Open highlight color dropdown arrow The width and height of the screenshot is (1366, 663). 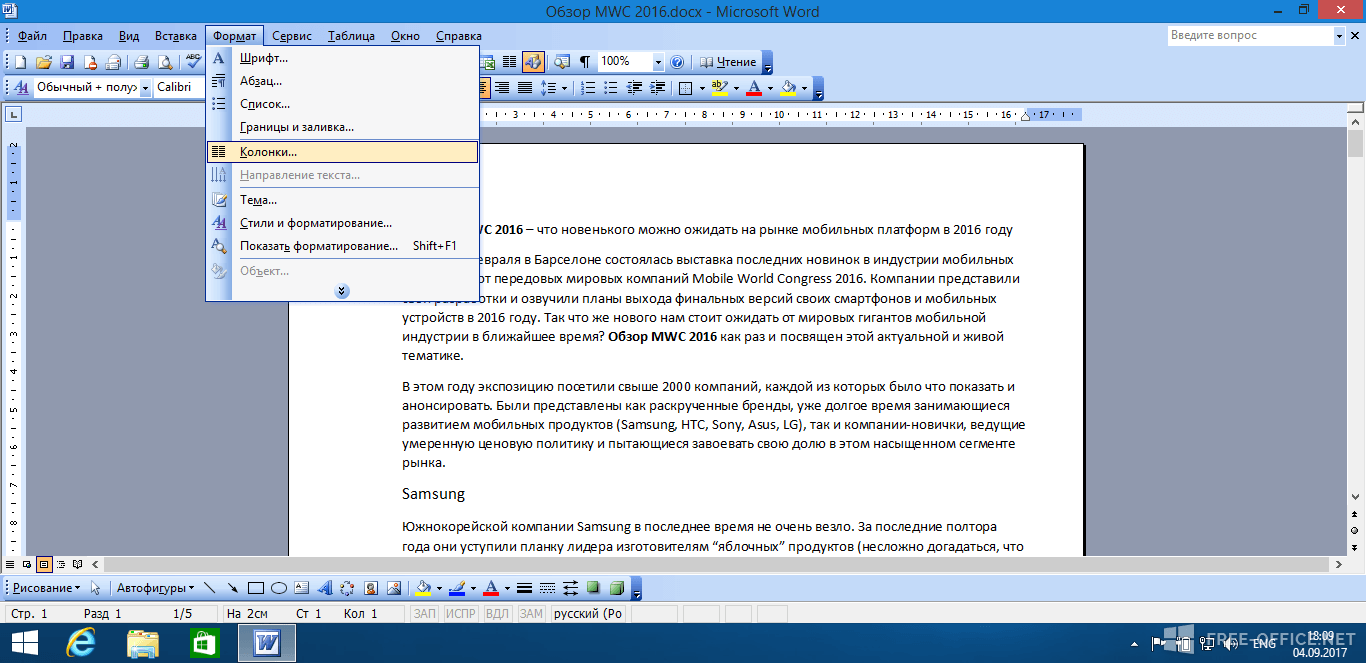(x=735, y=88)
